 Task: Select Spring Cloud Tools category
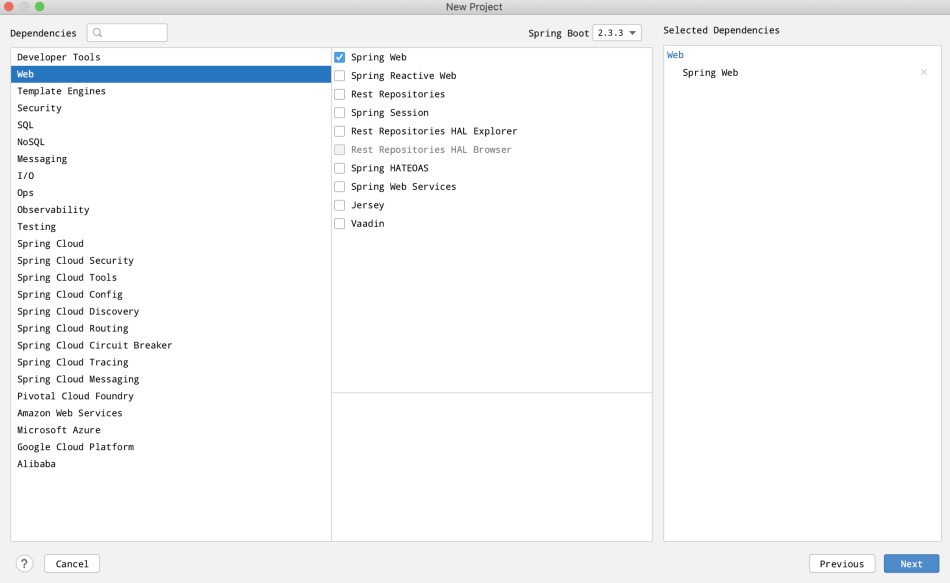pyautogui.click(x=171, y=278)
